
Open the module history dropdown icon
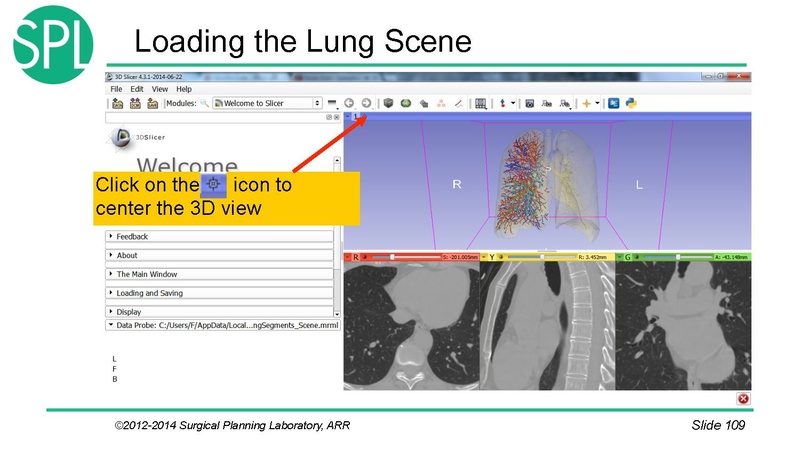pos(332,104)
